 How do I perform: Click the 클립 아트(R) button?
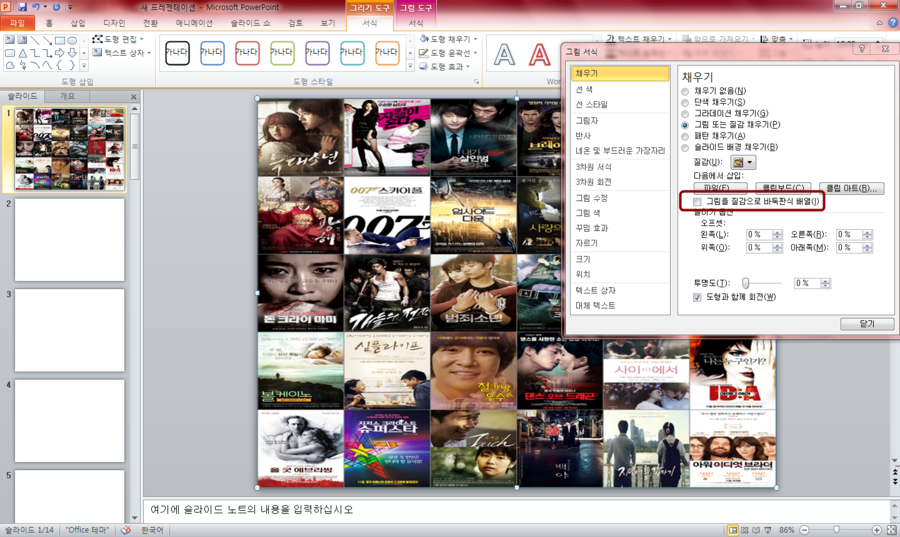[852, 188]
